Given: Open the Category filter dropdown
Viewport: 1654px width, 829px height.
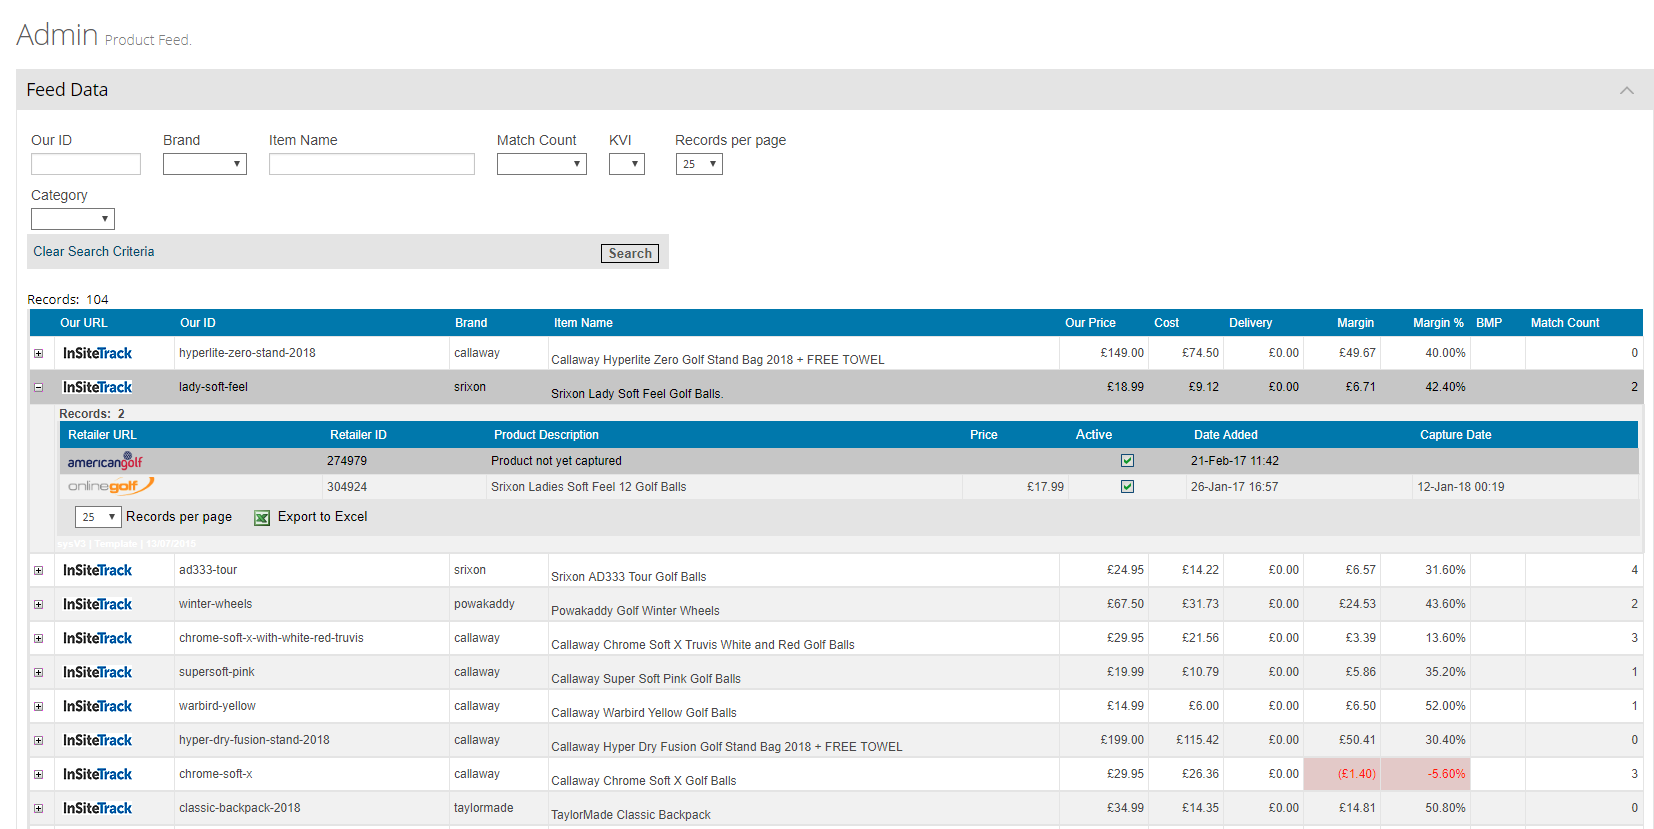Looking at the screenshot, I should (73, 219).
